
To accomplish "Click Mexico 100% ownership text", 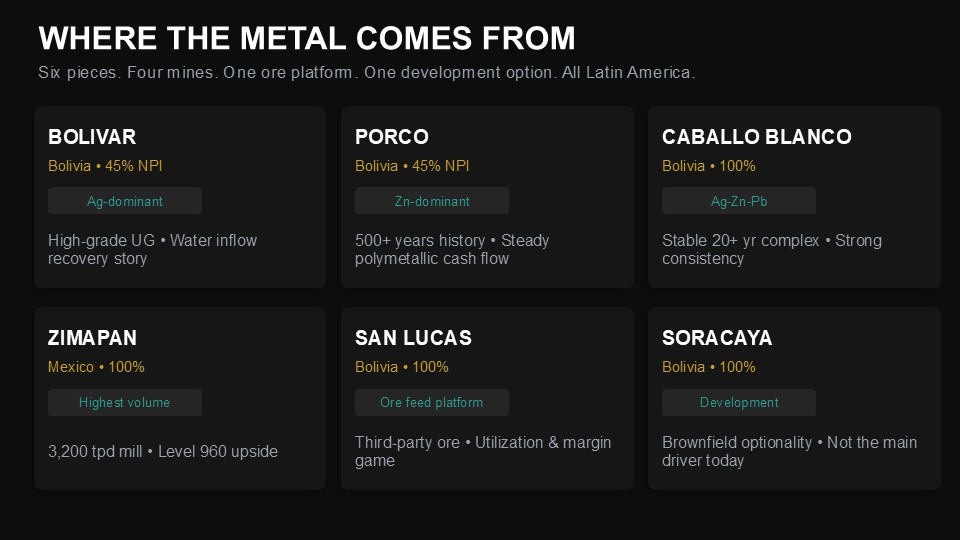I will (96, 367).
